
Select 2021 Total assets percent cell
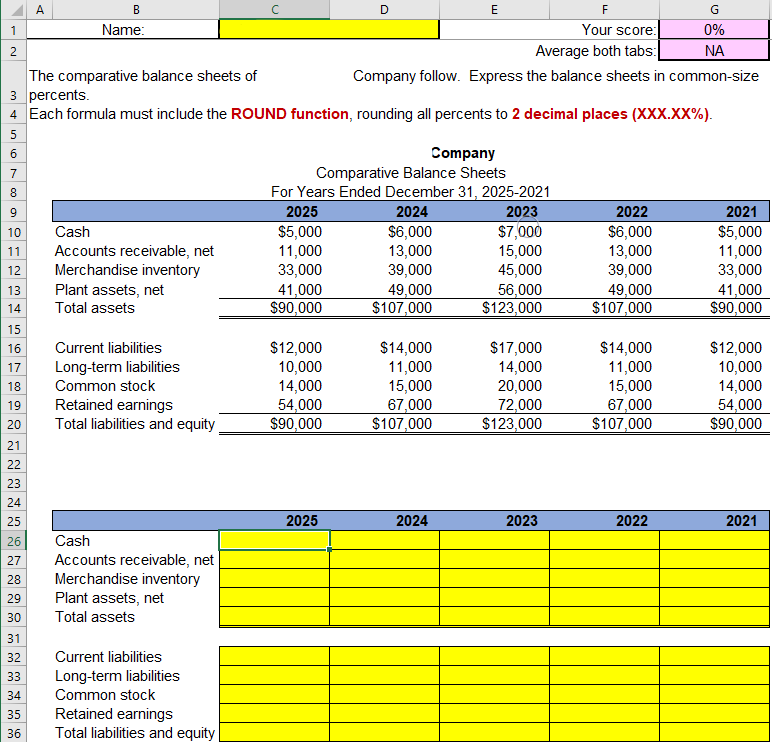[x=714, y=616]
